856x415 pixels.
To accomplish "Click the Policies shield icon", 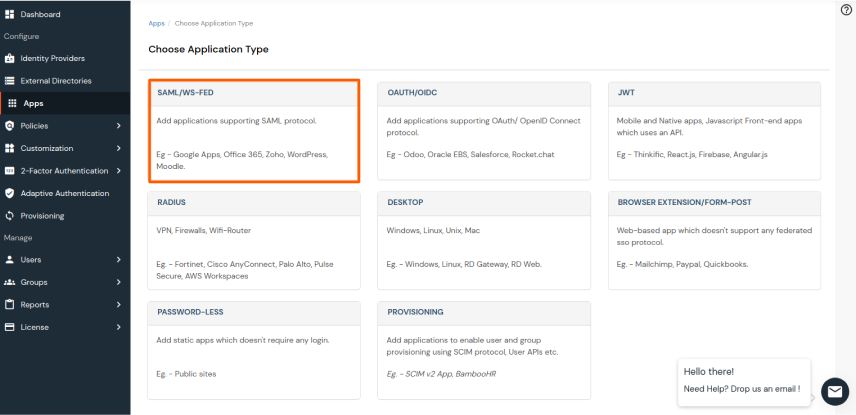I will point(9,126).
